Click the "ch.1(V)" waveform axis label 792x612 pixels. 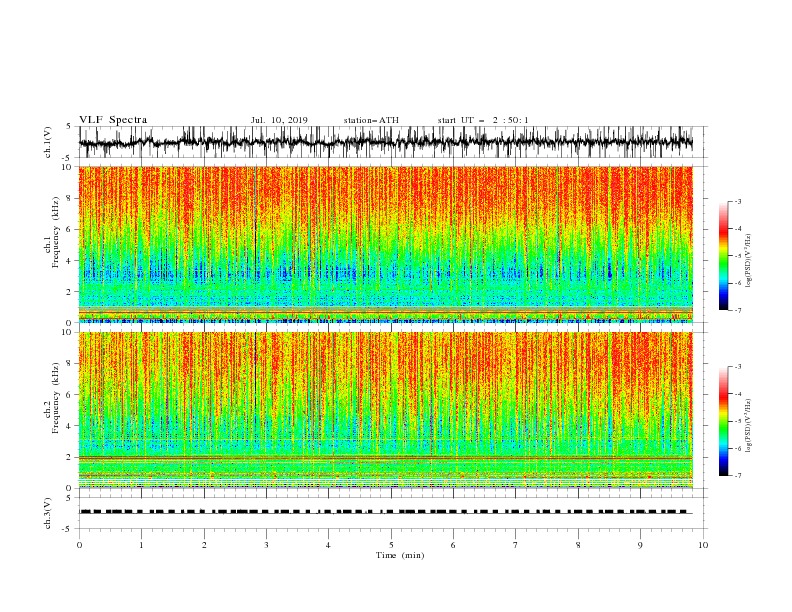pyautogui.click(x=48, y=142)
